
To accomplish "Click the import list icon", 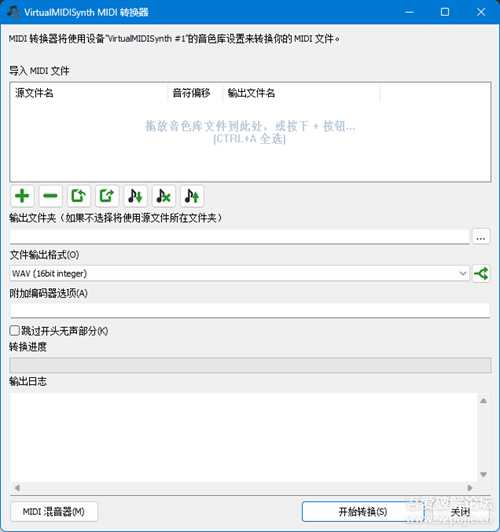I will click(x=79, y=196).
